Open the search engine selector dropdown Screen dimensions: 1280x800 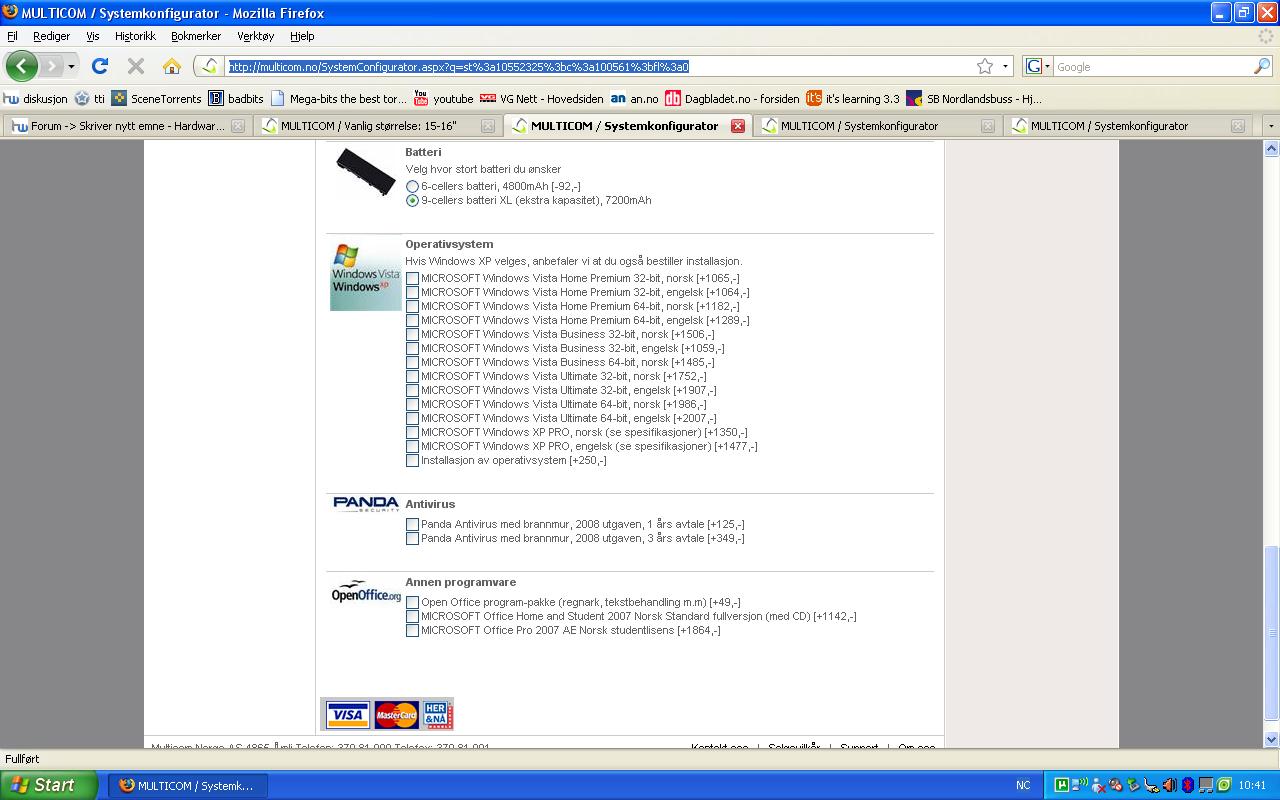point(1038,66)
